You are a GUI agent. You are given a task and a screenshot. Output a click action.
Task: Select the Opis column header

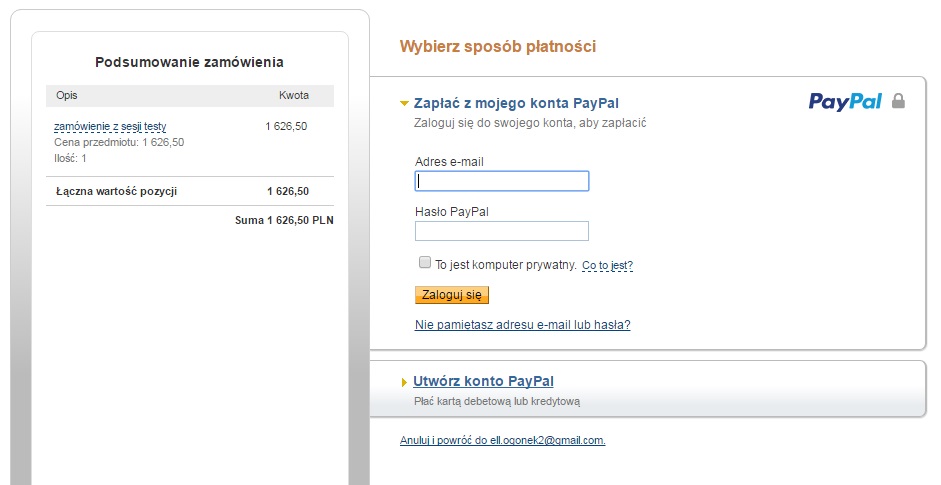(x=67, y=96)
